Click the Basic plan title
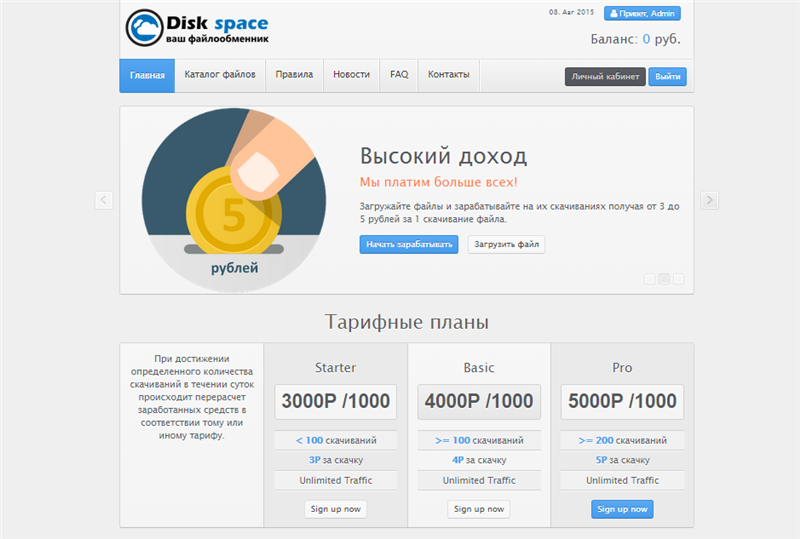Screen dimensions: 800x539 (x=479, y=368)
